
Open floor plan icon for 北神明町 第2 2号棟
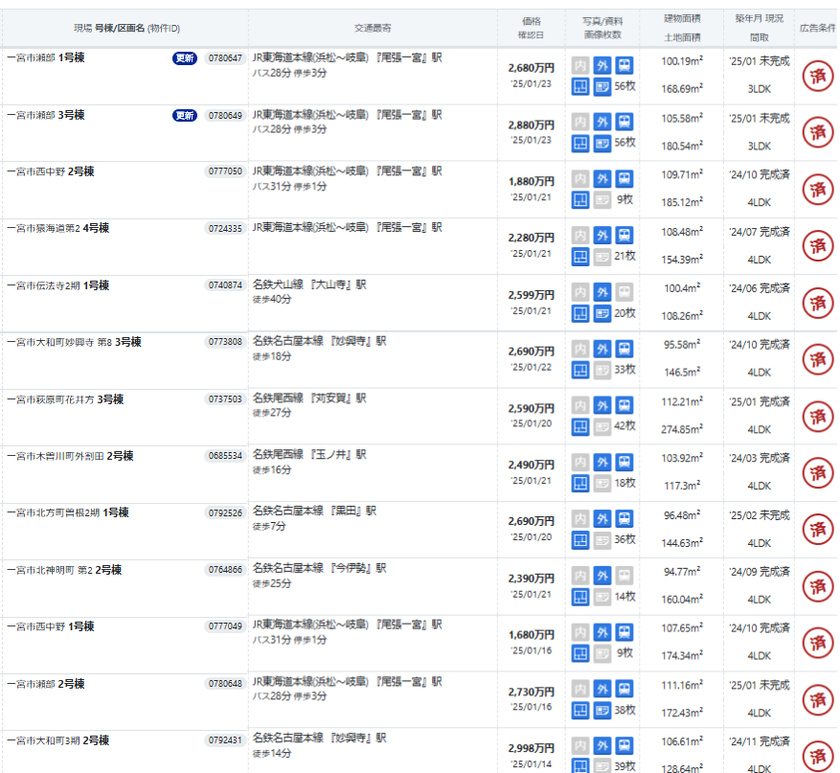[x=581, y=597]
